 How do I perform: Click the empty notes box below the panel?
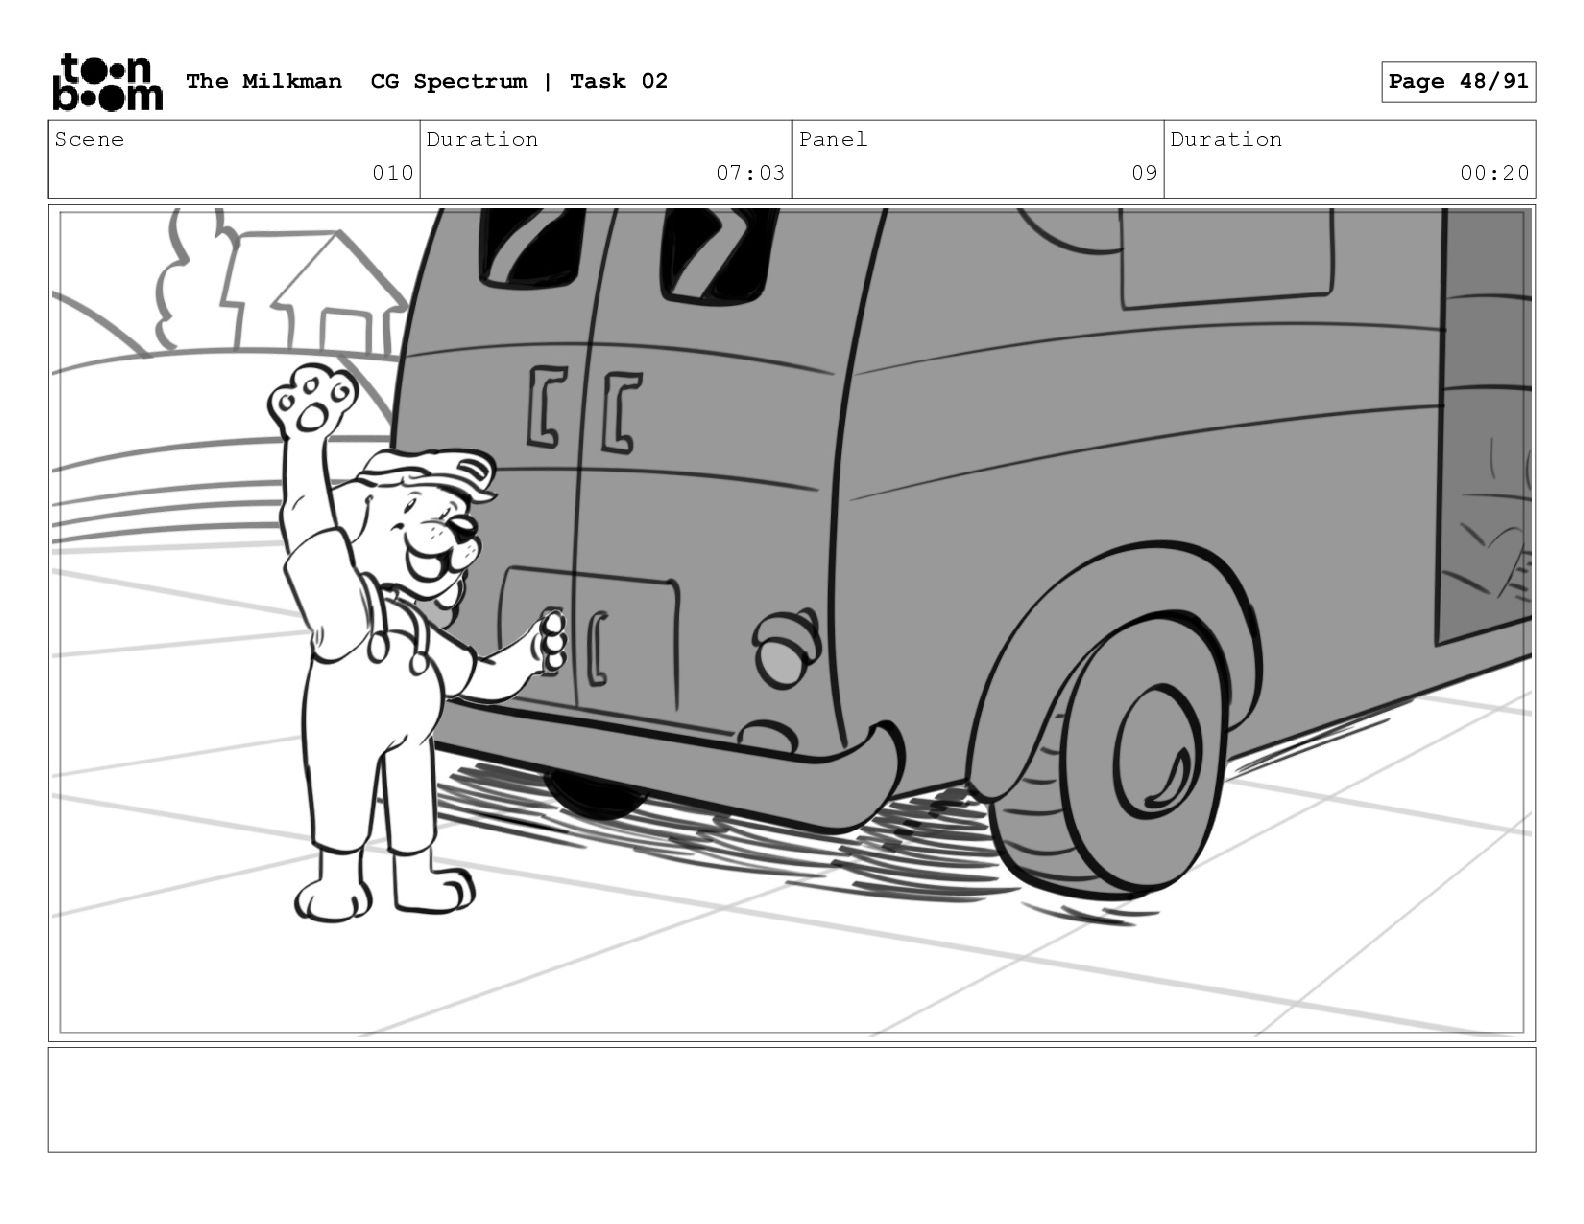[x=792, y=1099]
